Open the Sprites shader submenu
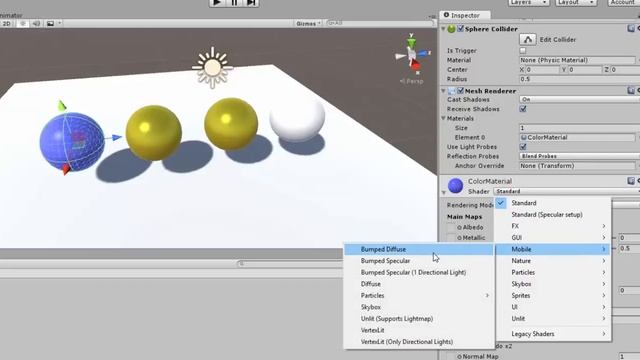640x360 pixels. pyautogui.click(x=553, y=296)
